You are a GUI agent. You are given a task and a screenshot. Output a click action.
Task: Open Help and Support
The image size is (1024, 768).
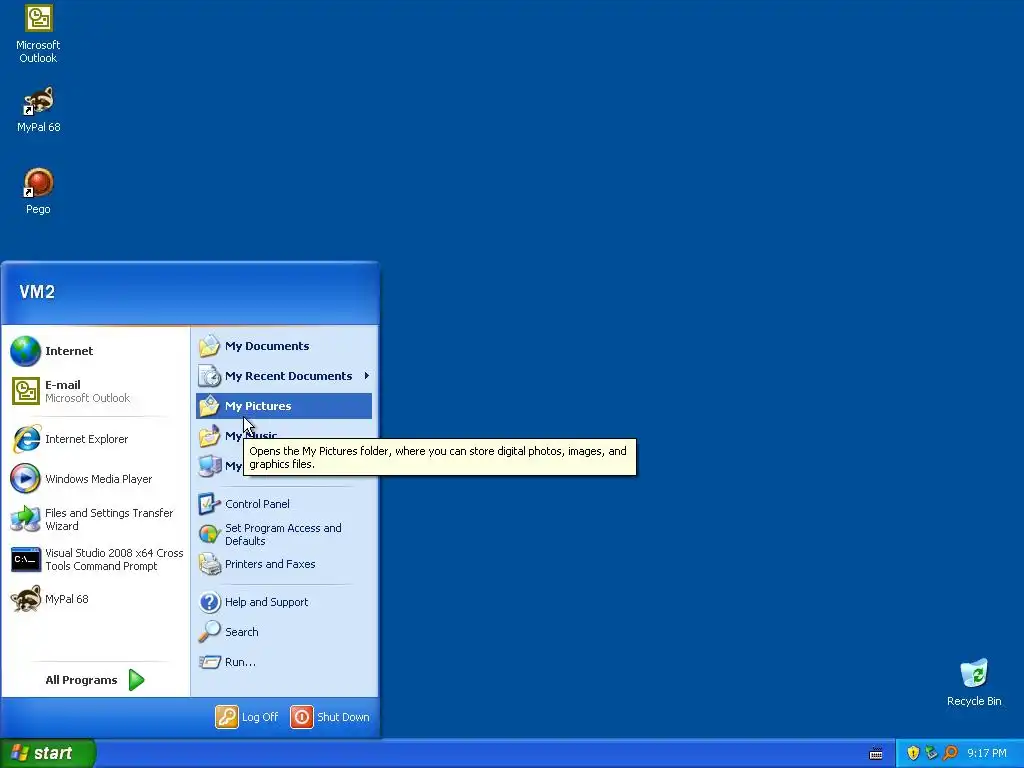tap(284, 602)
